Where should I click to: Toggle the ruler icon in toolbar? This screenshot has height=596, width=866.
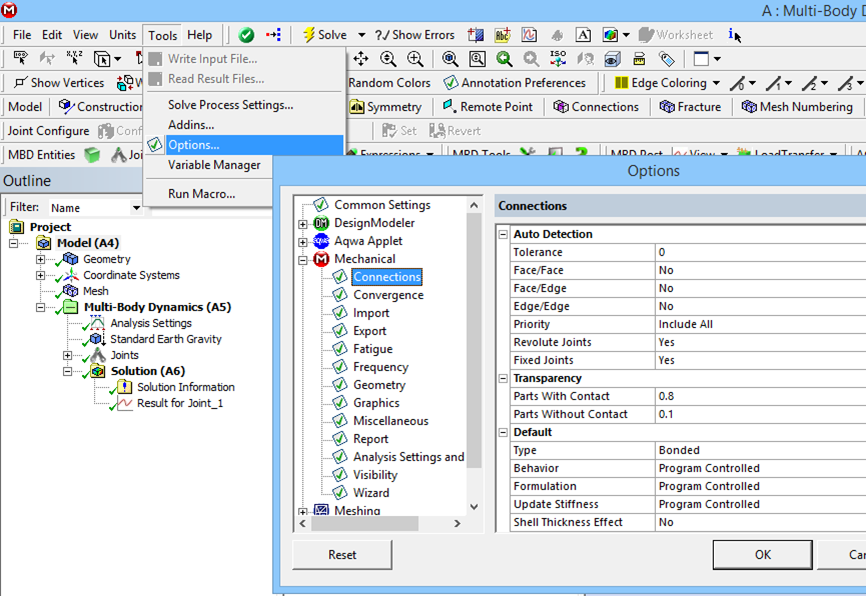[x=639, y=59]
